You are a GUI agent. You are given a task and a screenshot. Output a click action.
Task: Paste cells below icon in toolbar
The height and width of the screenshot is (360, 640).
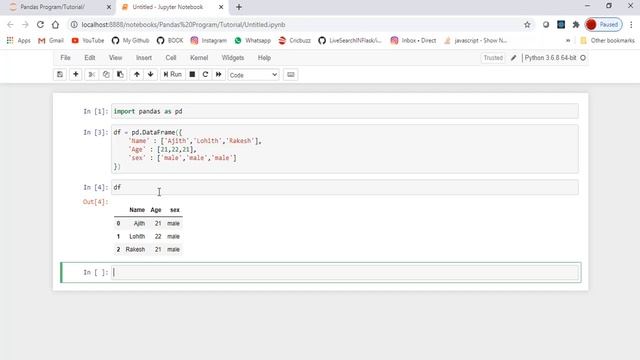point(120,75)
